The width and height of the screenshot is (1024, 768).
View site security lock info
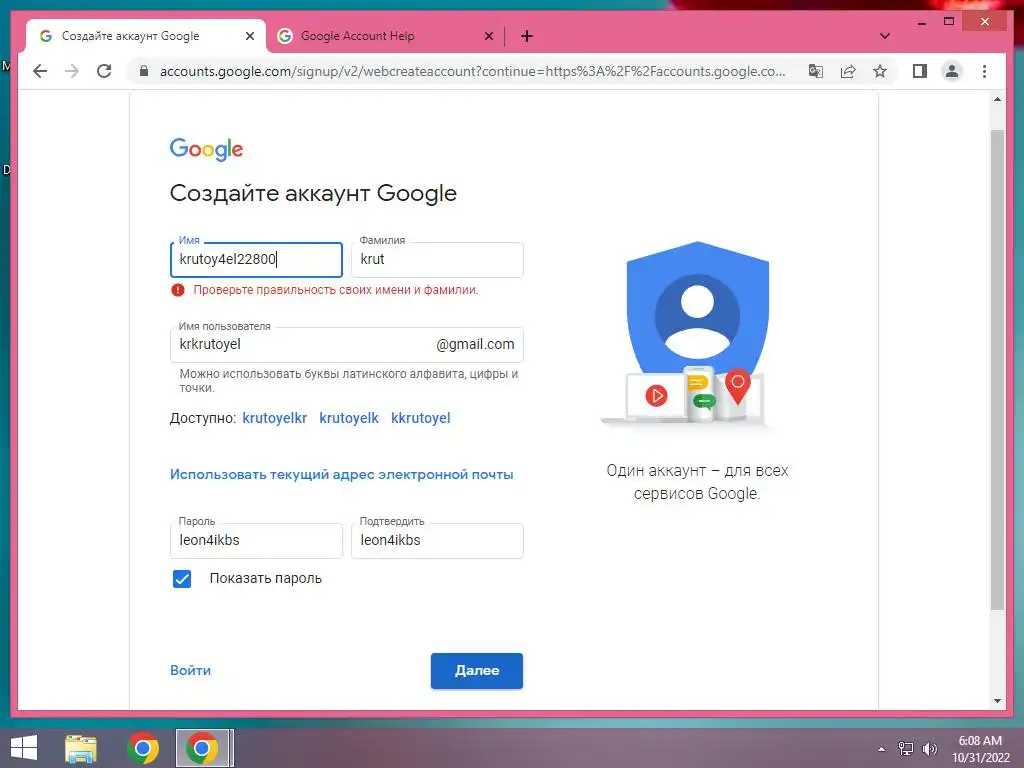pos(144,71)
